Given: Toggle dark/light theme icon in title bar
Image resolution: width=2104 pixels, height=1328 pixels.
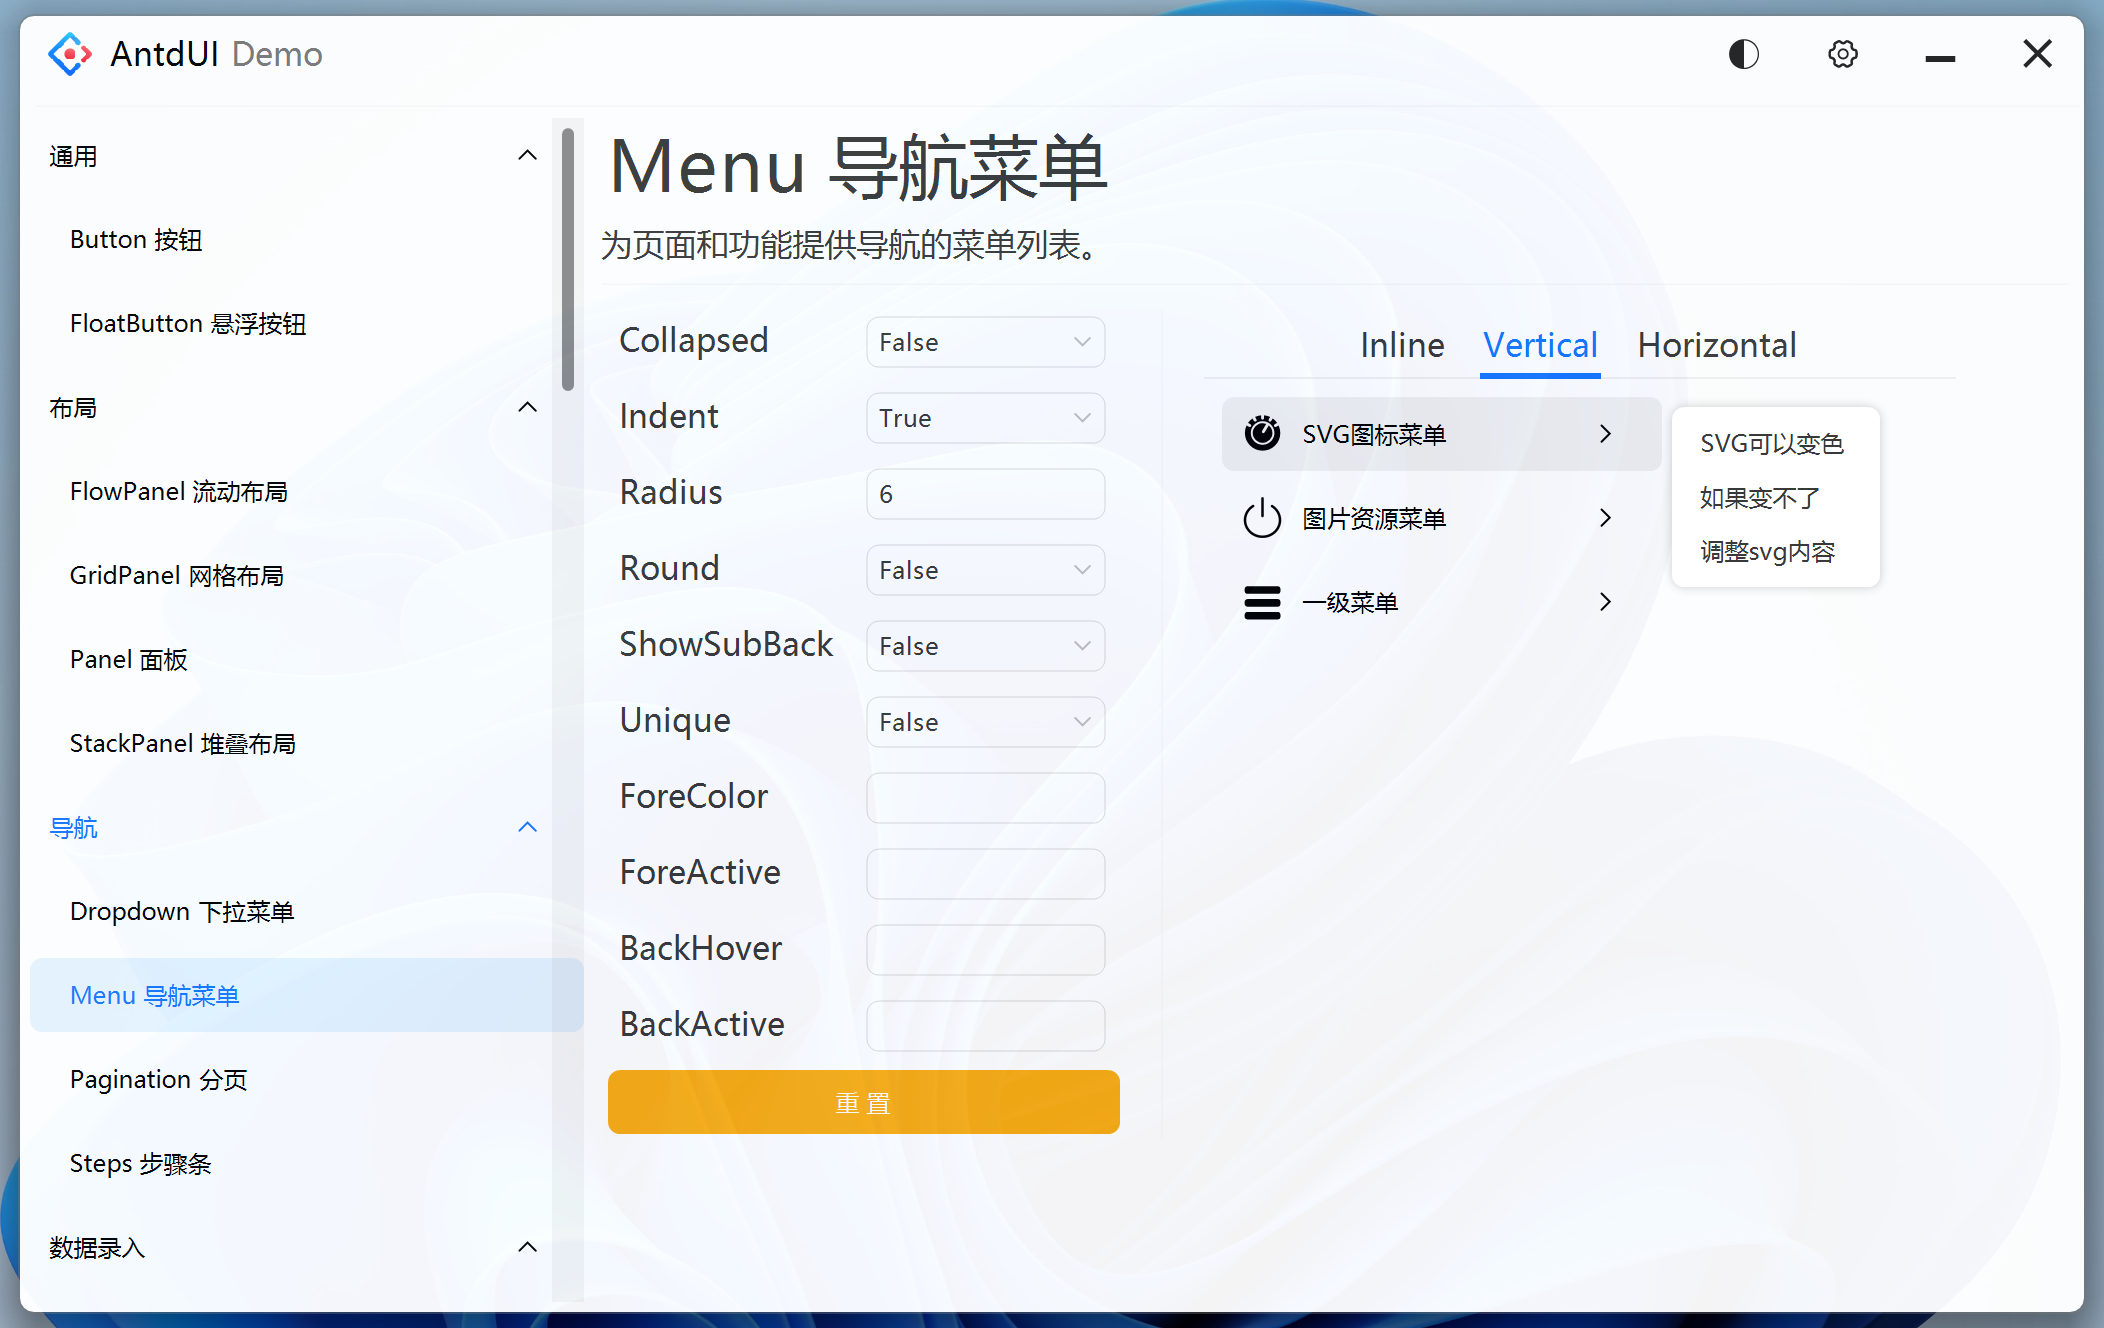Looking at the screenshot, I should (x=1743, y=54).
